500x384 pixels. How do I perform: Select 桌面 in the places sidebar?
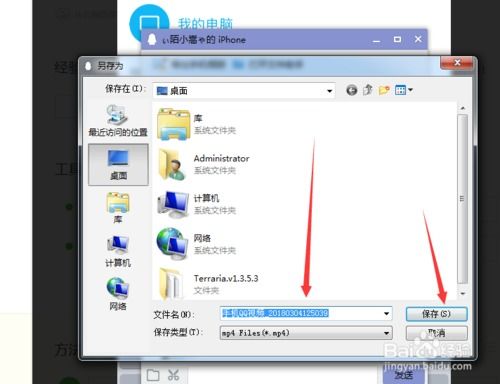click(x=118, y=165)
